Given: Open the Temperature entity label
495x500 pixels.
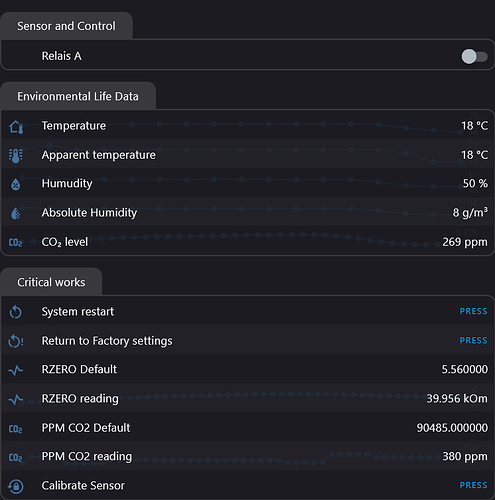Looking at the screenshot, I should click(74, 126).
